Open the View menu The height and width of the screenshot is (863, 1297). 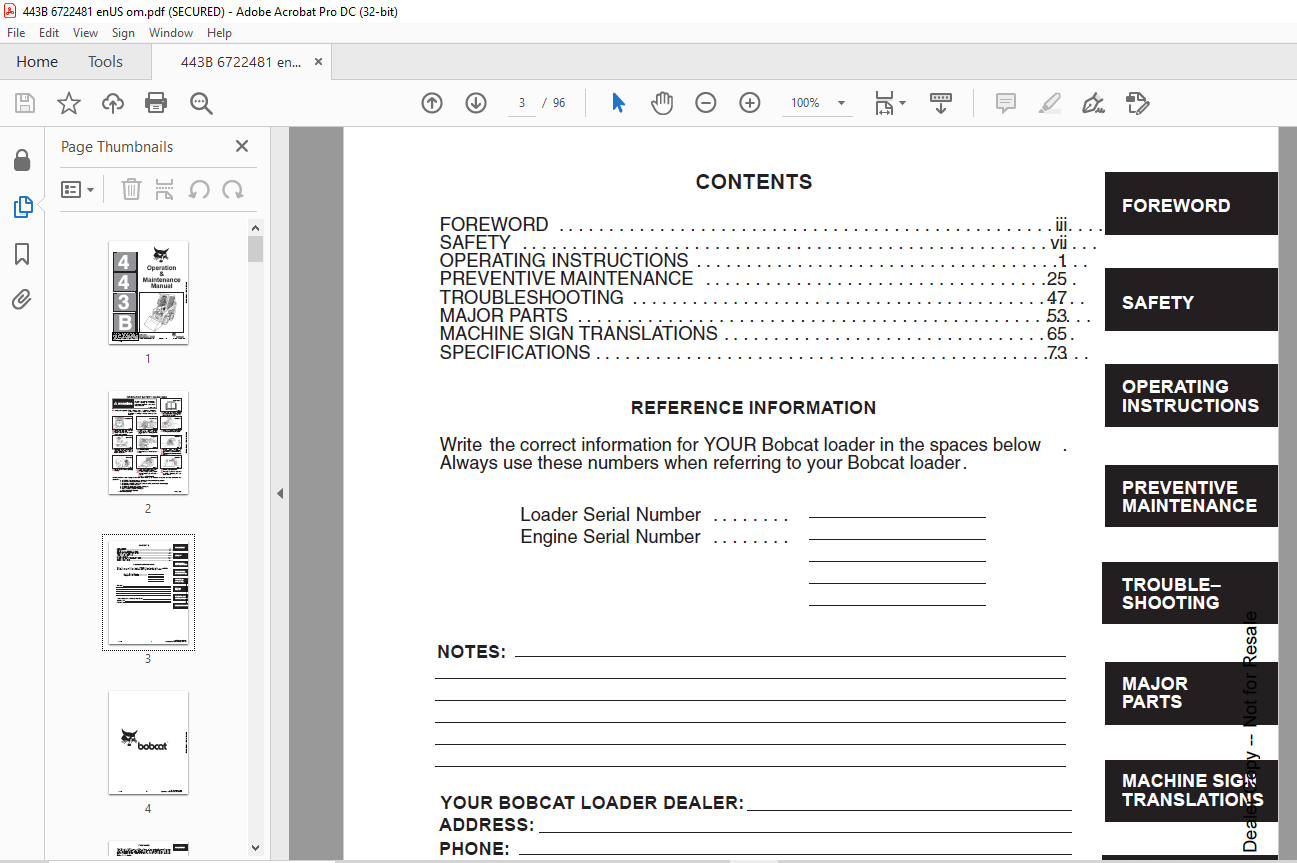pyautogui.click(x=86, y=33)
